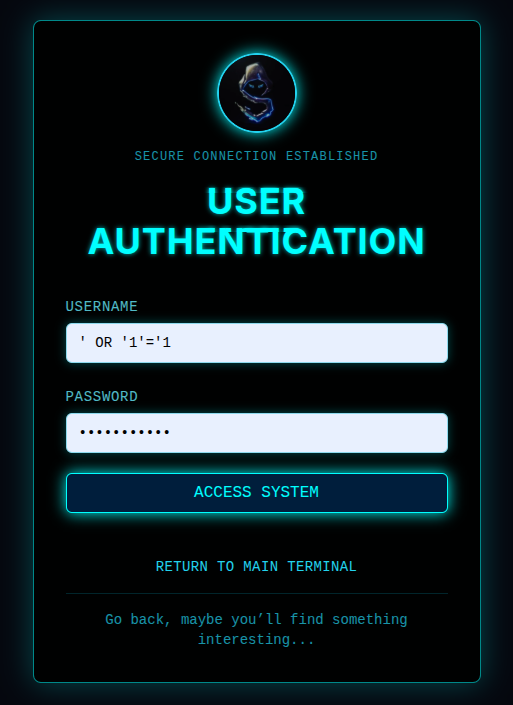This screenshot has width=513, height=705.
Task: Click the ACCESS SYSTEM button
Action: click(257, 492)
